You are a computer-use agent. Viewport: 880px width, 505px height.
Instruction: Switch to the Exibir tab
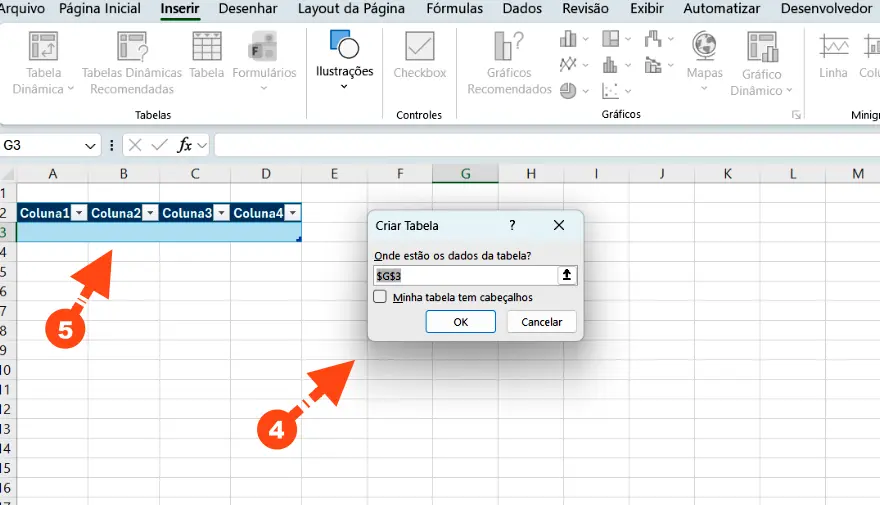[647, 8]
